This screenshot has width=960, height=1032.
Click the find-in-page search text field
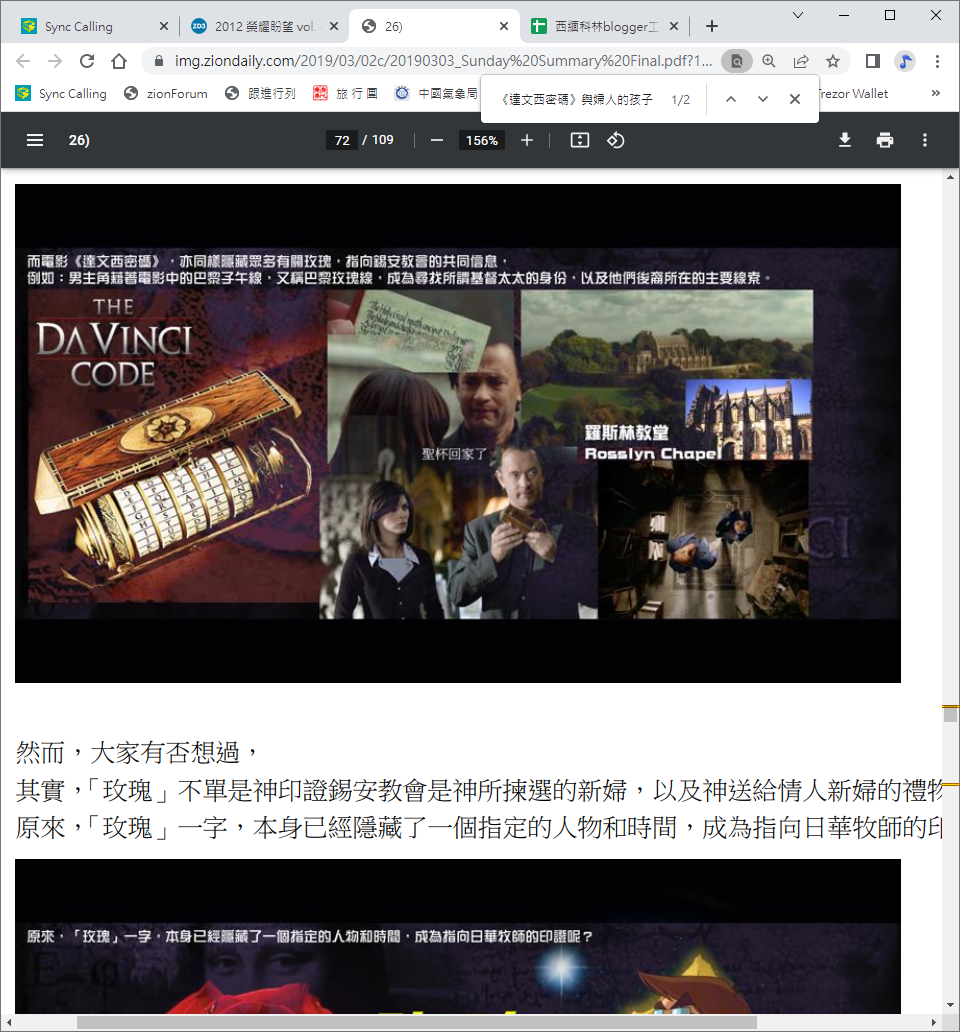(x=577, y=99)
